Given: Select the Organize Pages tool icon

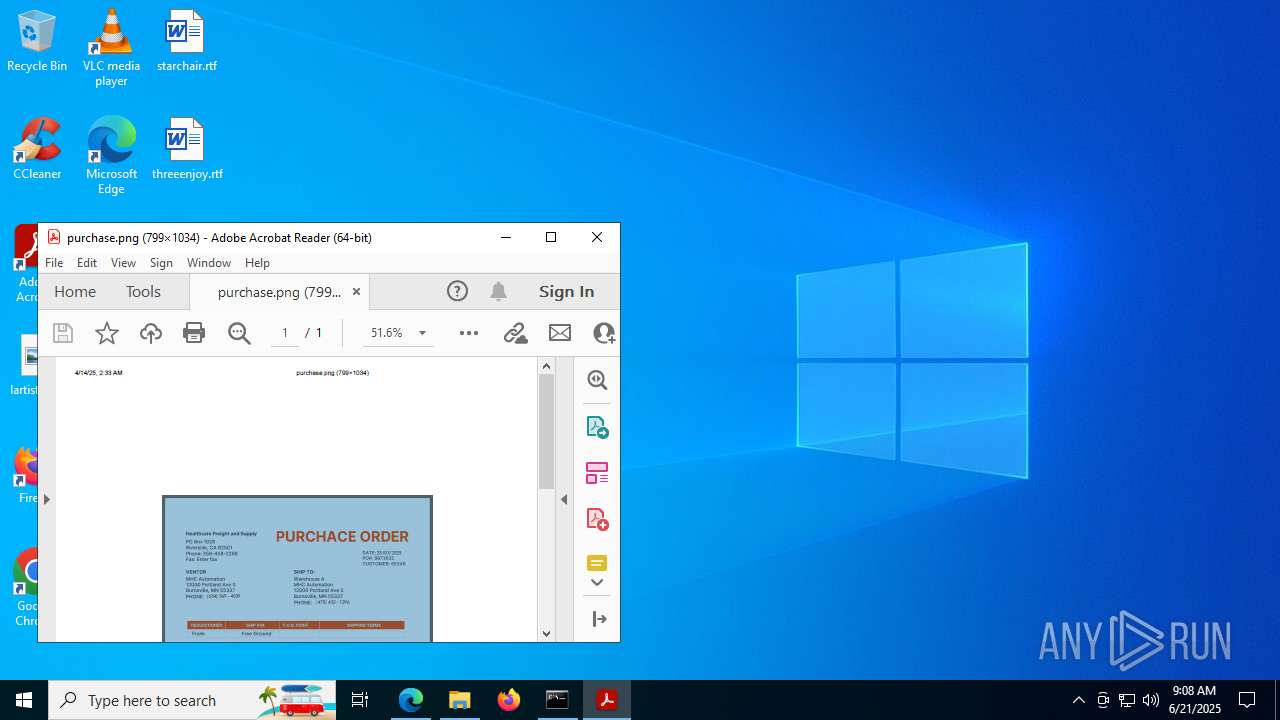Looking at the screenshot, I should point(597,473).
